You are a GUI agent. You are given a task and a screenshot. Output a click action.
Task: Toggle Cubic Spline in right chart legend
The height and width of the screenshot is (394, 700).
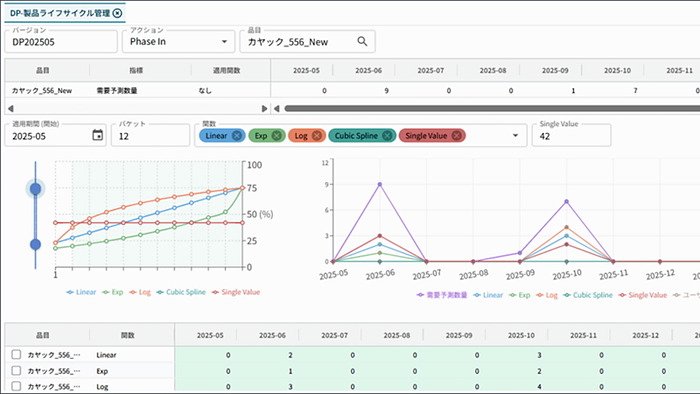click(588, 295)
